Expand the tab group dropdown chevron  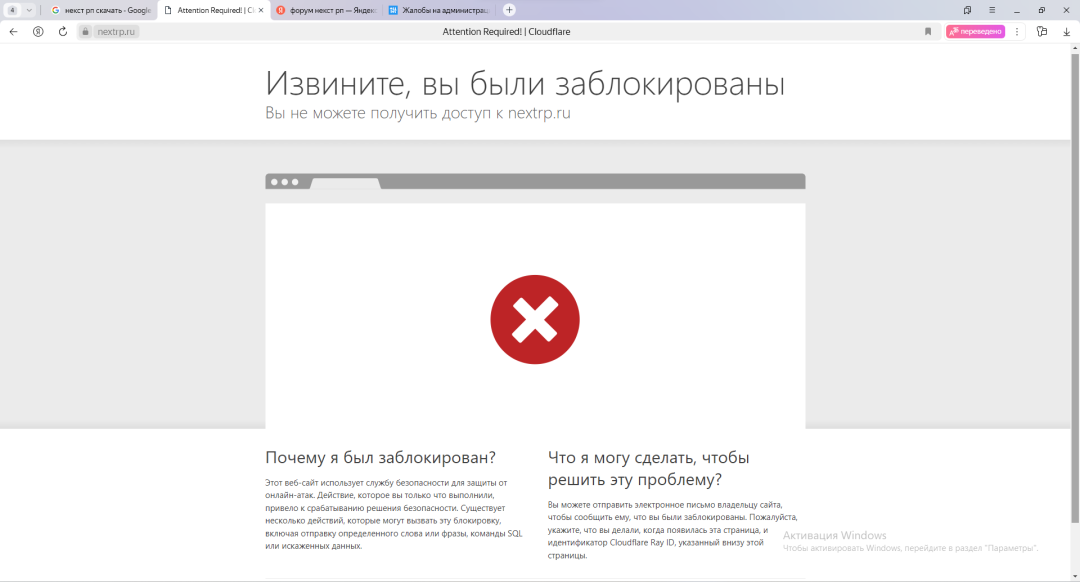click(x=29, y=10)
